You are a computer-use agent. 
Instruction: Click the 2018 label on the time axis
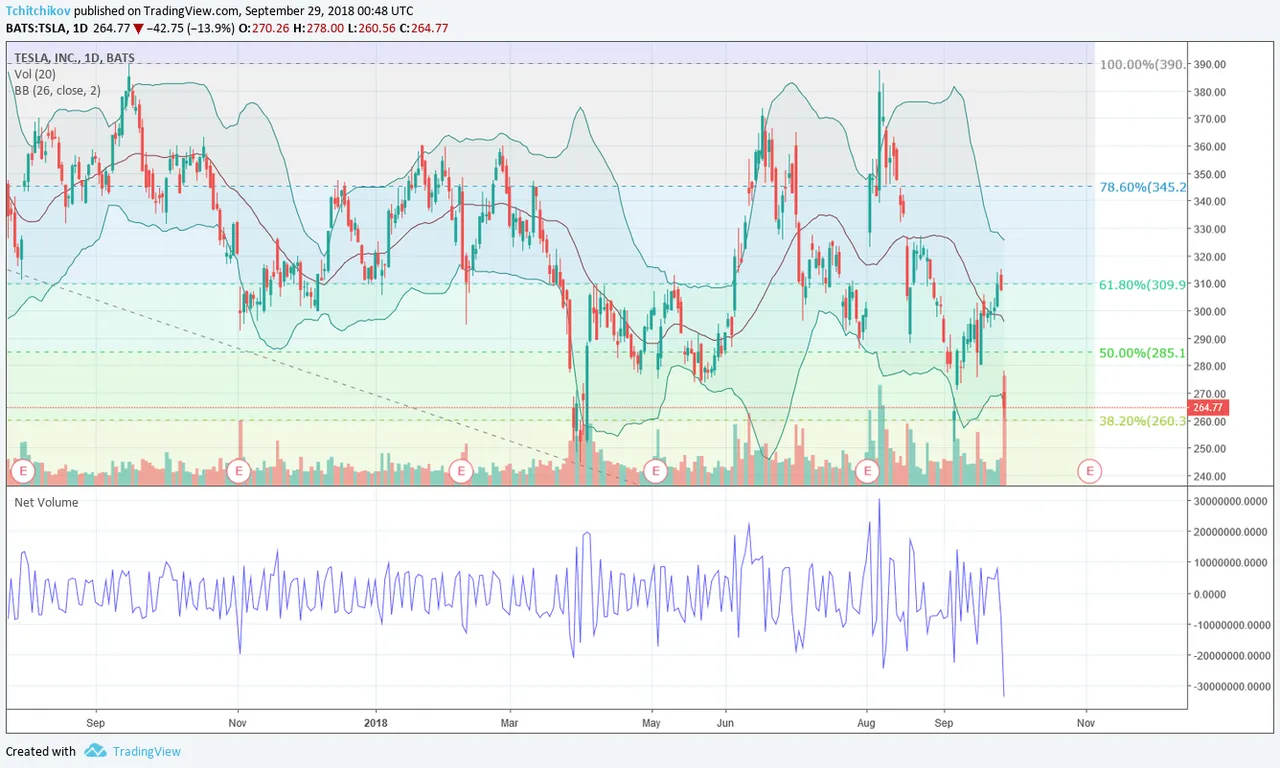coord(376,722)
